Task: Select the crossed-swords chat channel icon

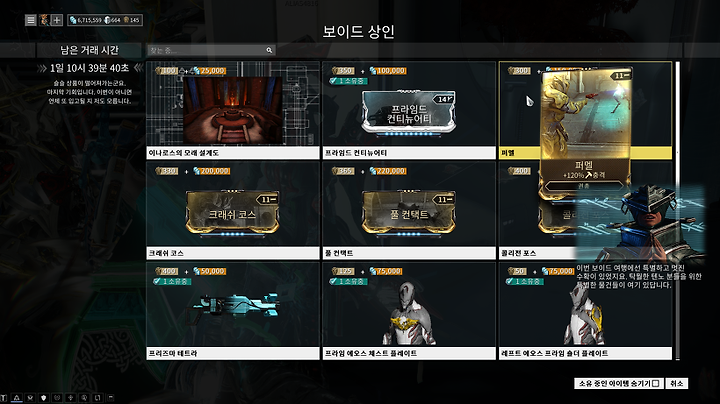Action: (30, 398)
